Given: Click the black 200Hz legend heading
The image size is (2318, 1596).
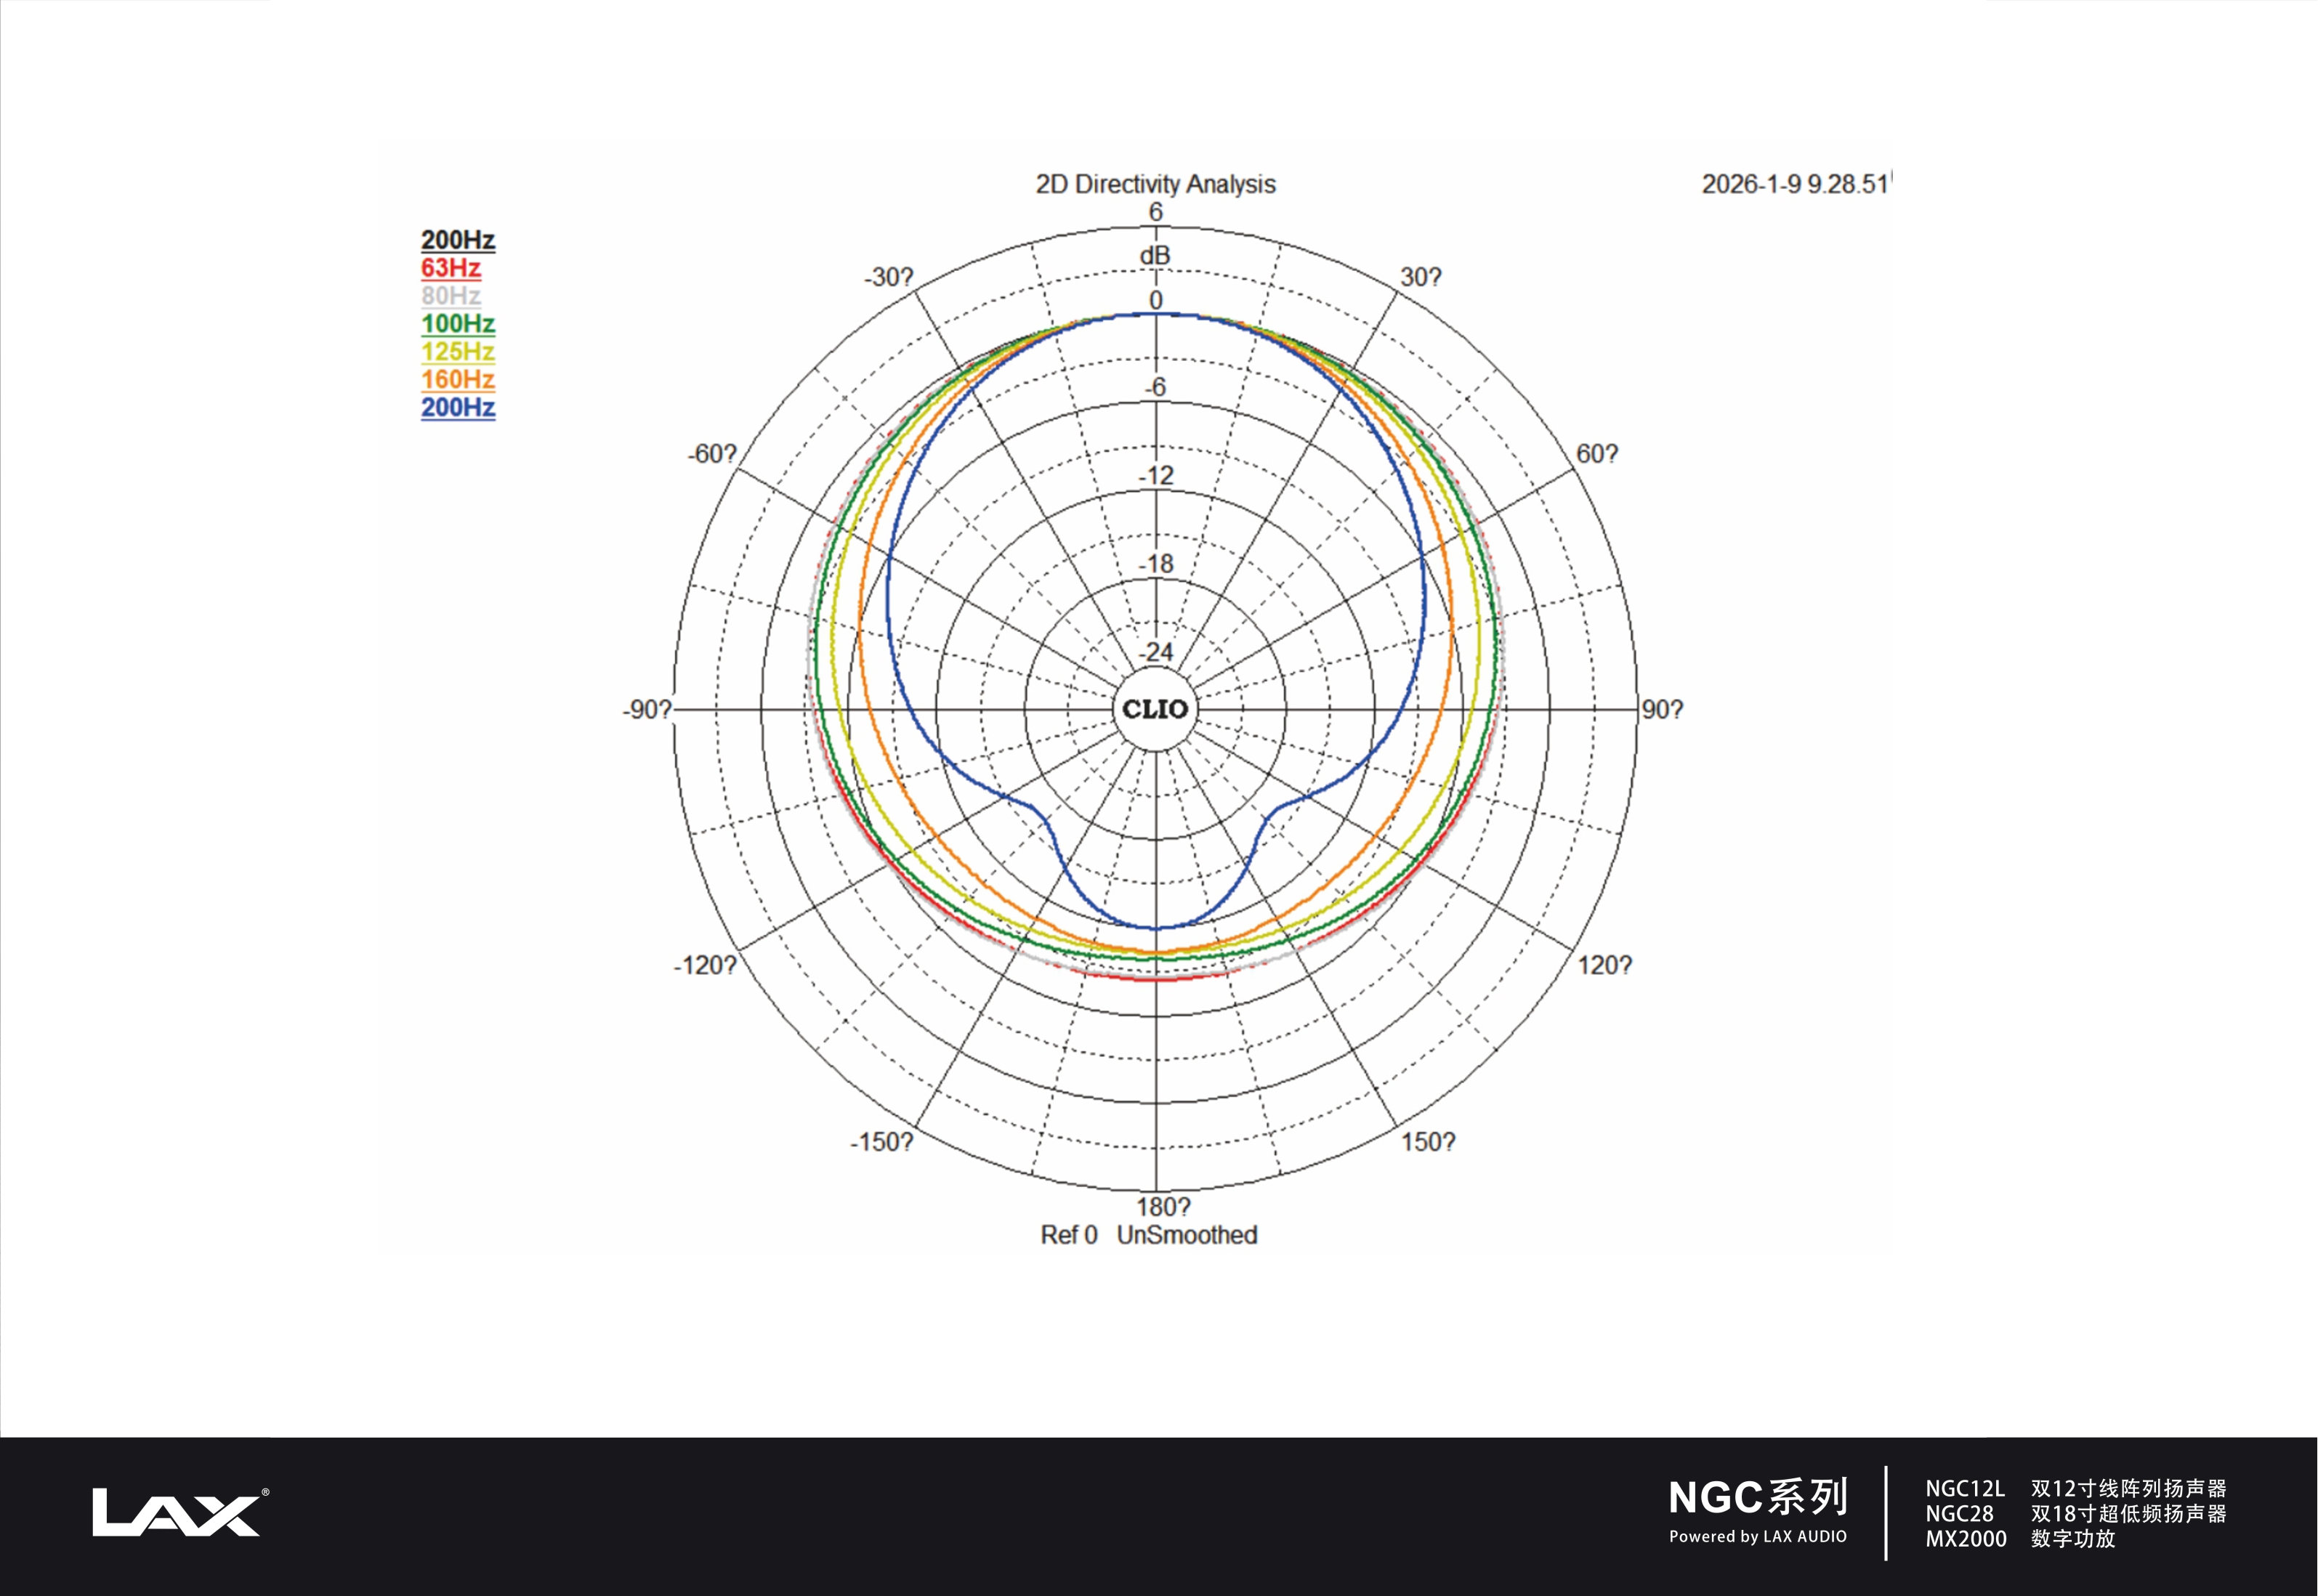Looking at the screenshot, I should 458,240.
